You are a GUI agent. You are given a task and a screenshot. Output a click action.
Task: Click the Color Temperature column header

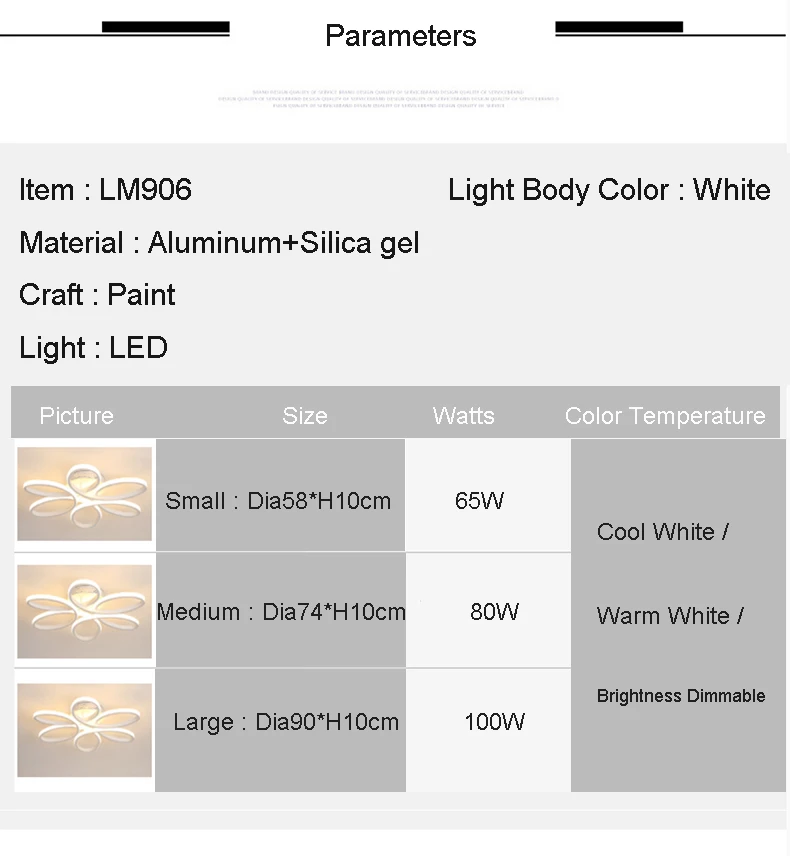point(665,416)
